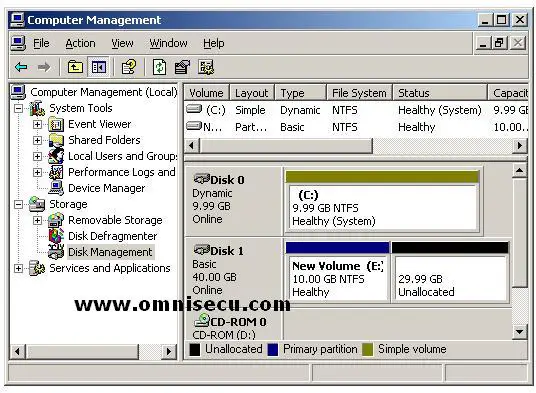Click the tree pane scroll left arrow

pos(17,351)
